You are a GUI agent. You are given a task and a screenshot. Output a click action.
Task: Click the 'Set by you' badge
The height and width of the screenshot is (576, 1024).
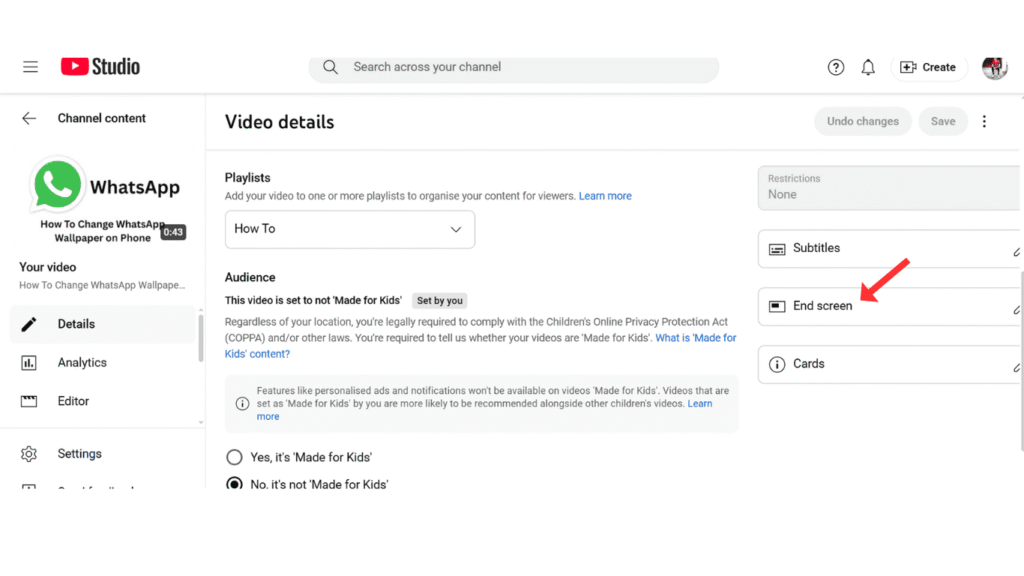[440, 301]
